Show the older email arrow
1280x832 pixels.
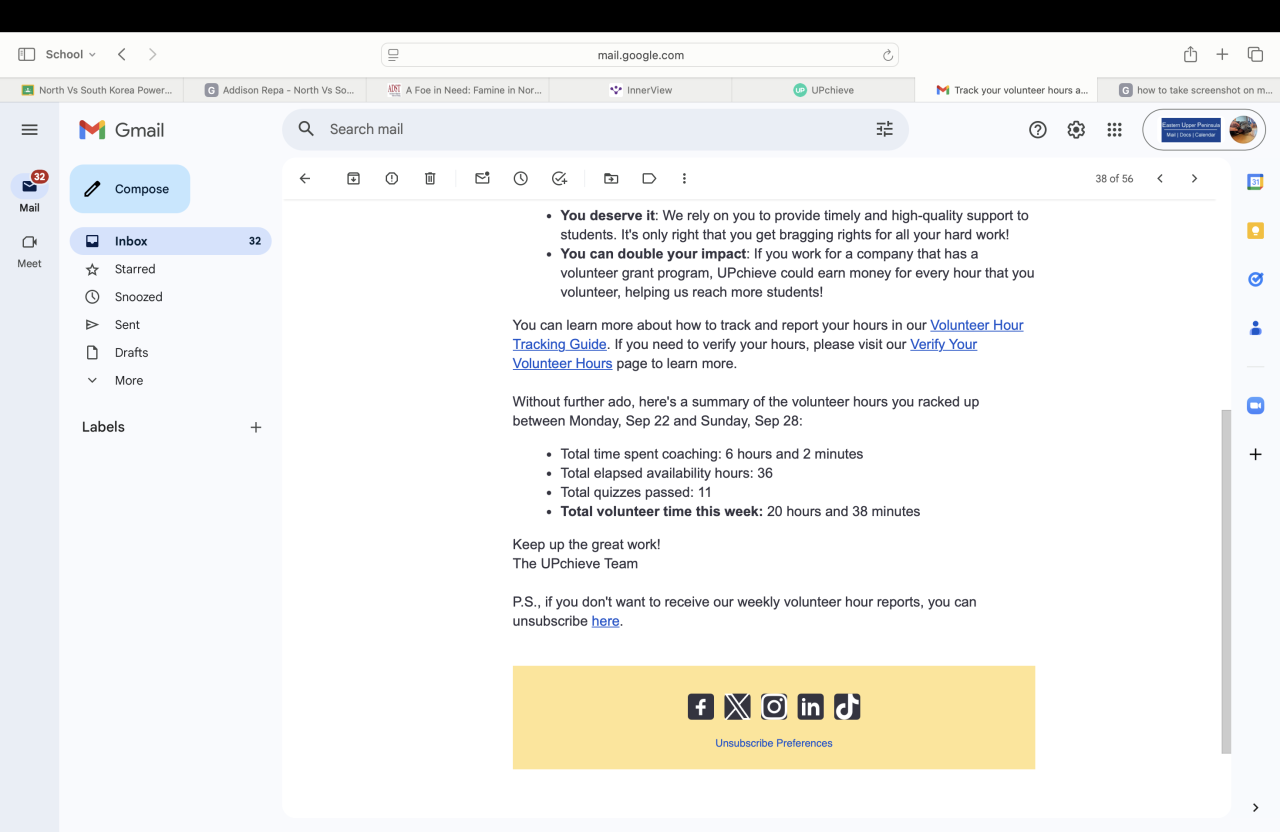(1194, 179)
